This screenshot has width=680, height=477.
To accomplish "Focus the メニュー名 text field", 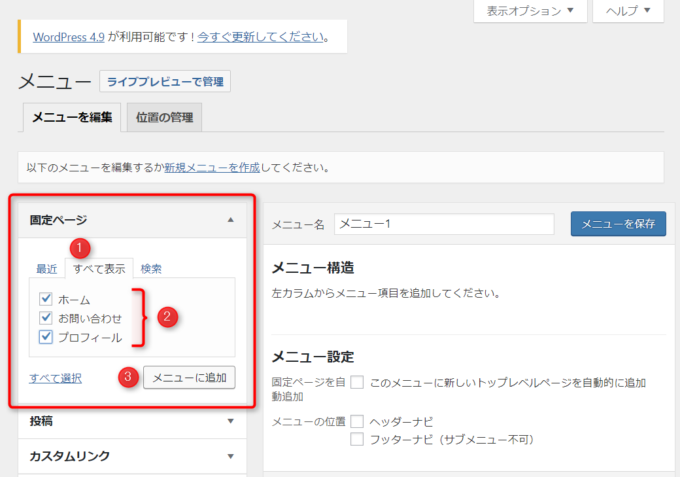I will (444, 224).
